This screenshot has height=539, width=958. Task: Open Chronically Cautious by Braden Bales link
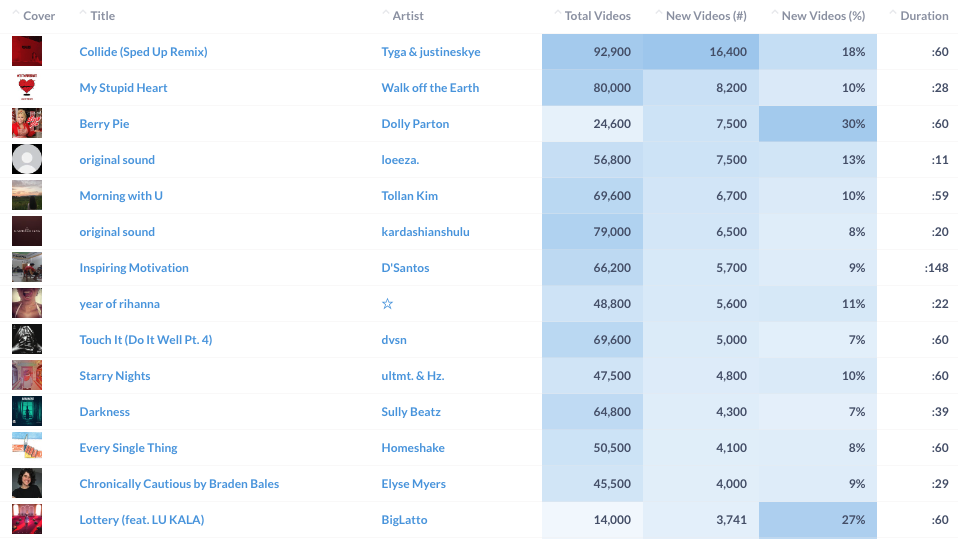(179, 483)
